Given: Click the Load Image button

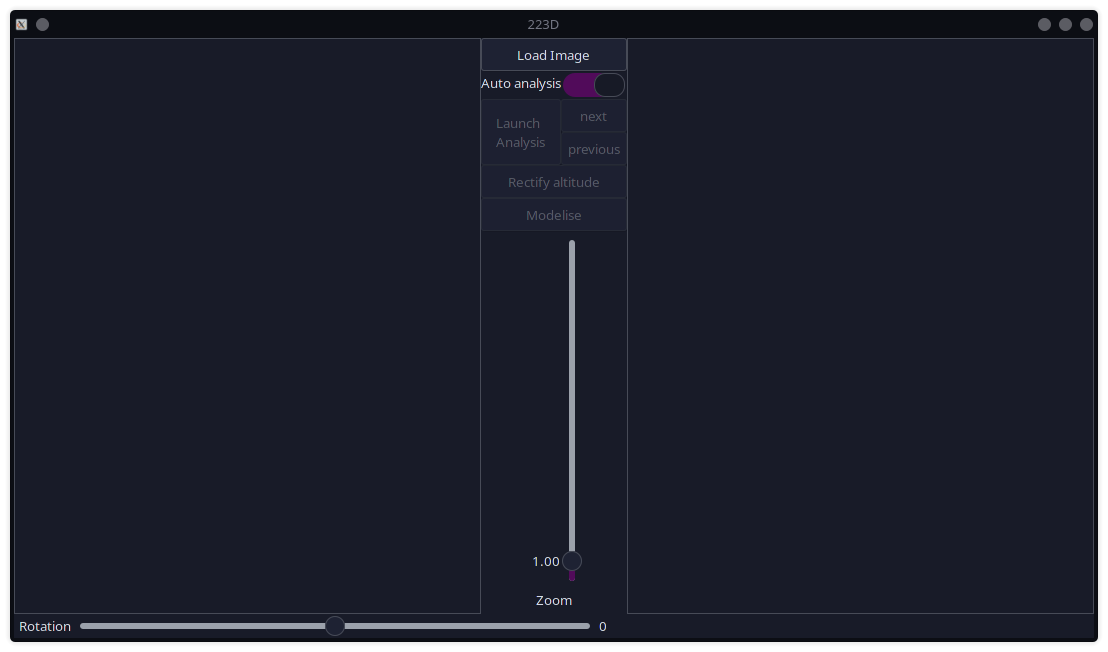Looking at the screenshot, I should (553, 55).
